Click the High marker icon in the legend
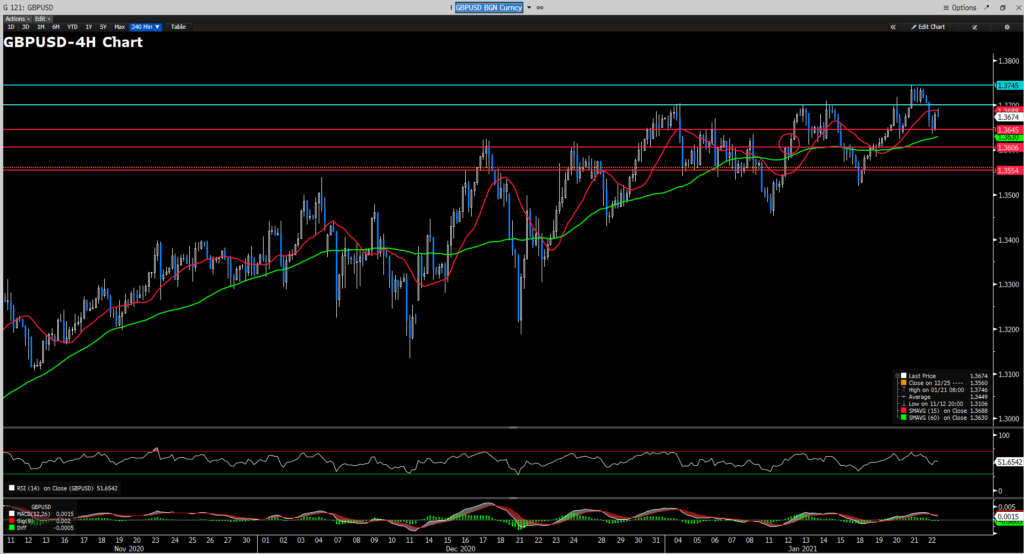The image size is (1024, 554). [904, 389]
